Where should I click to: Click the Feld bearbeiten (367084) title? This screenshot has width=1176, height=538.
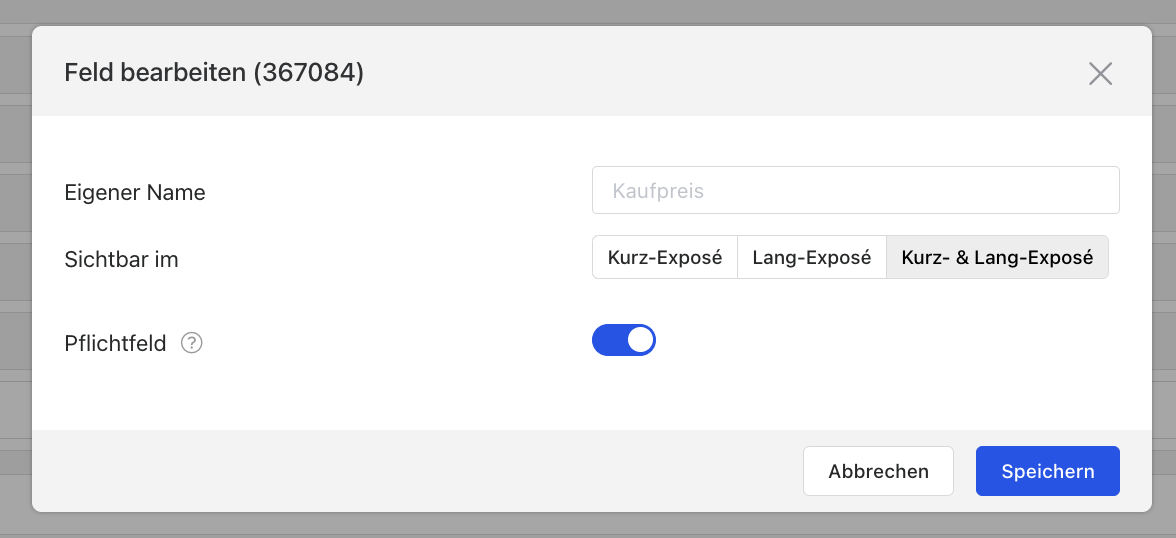214,73
